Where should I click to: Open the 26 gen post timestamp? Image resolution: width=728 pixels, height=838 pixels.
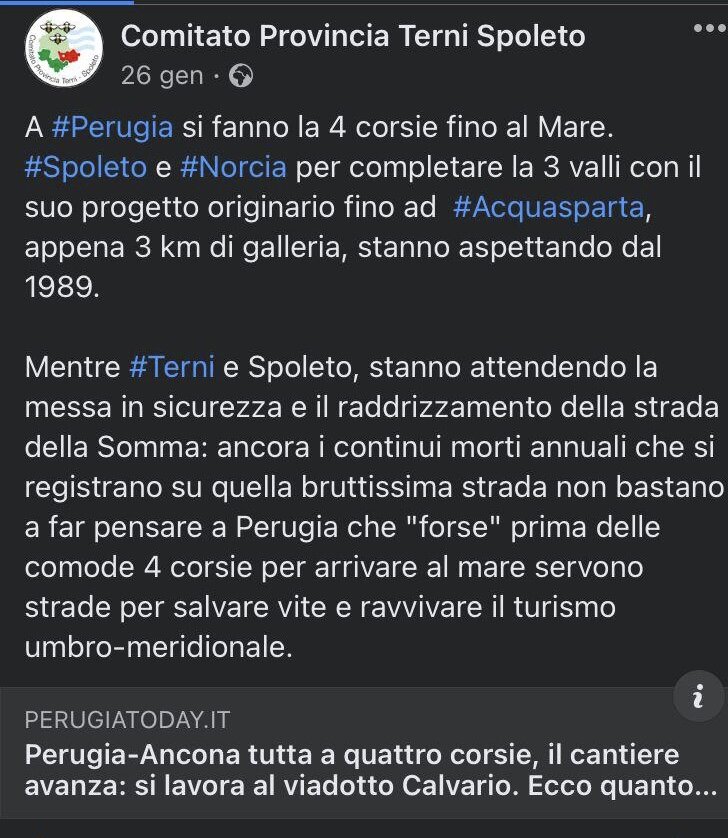[x=162, y=76]
